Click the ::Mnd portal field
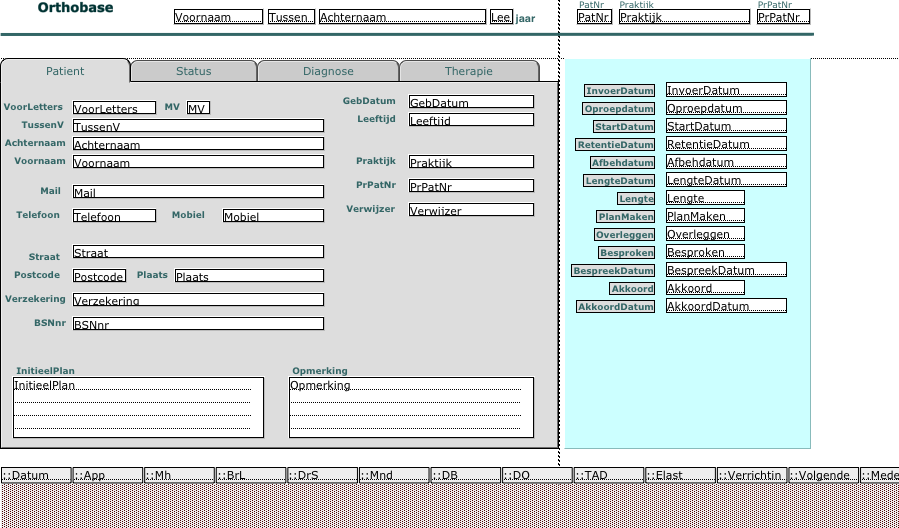 394,475
